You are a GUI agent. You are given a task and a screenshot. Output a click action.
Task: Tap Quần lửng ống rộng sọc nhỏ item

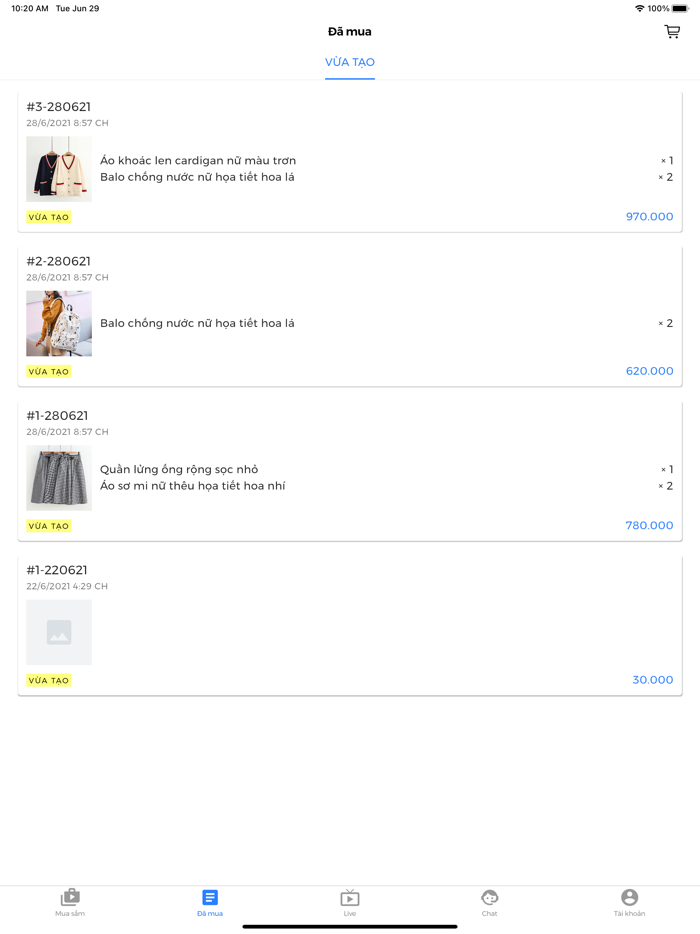[179, 469]
